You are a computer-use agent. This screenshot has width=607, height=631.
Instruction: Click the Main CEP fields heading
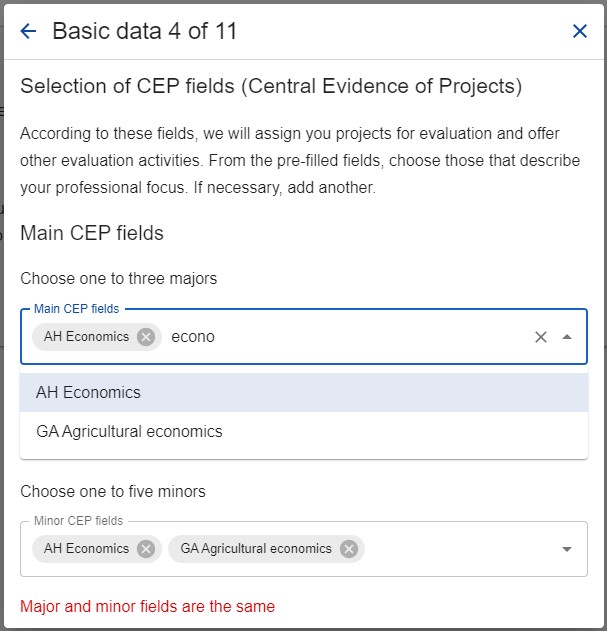tap(92, 233)
